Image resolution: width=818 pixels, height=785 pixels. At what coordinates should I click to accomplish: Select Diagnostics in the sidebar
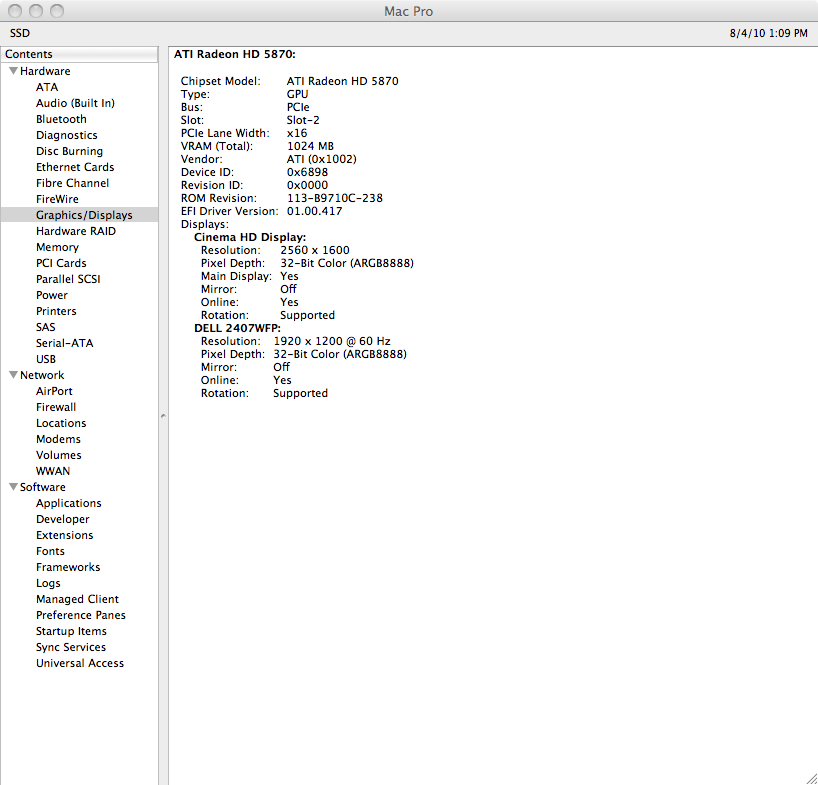pos(67,135)
